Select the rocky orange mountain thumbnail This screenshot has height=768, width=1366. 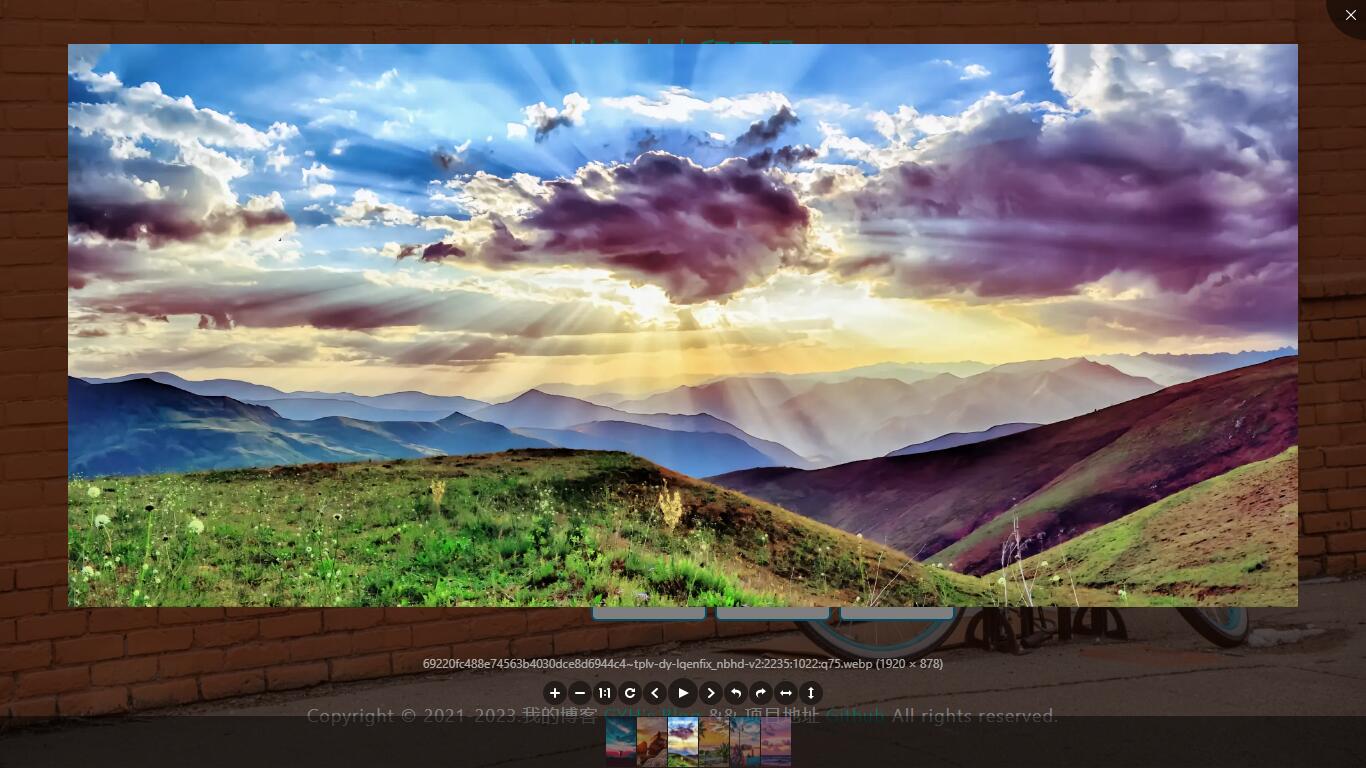pos(652,741)
